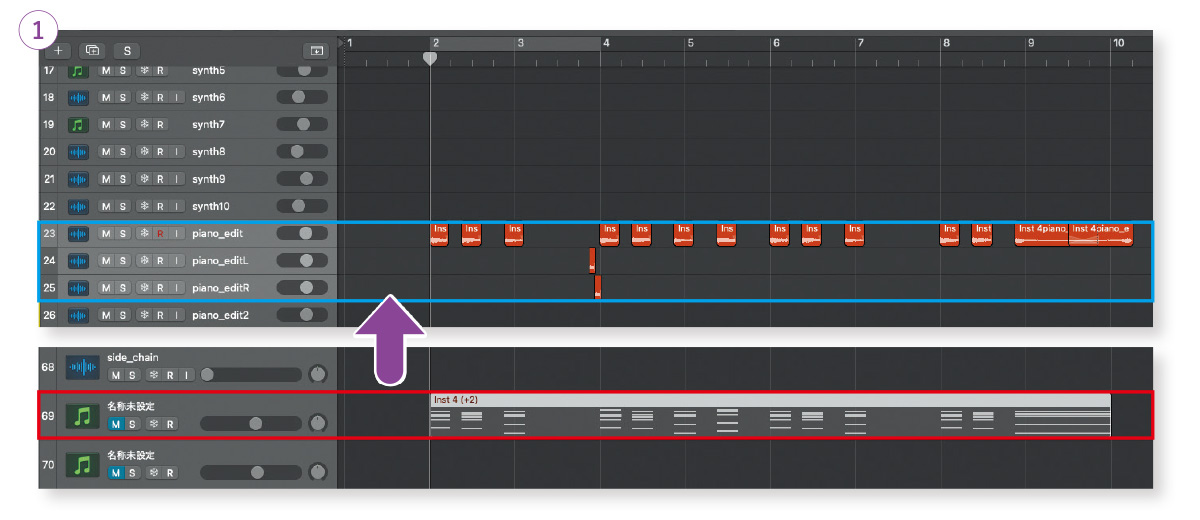Select the piano_edit2 track name
This screenshot has width=1200, height=520.
(x=221, y=315)
